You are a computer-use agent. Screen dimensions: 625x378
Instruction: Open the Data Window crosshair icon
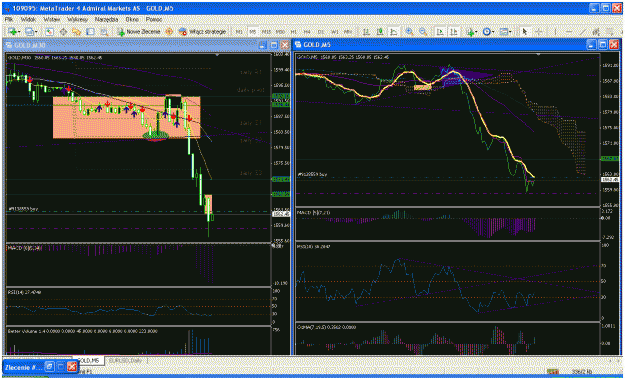(63, 32)
